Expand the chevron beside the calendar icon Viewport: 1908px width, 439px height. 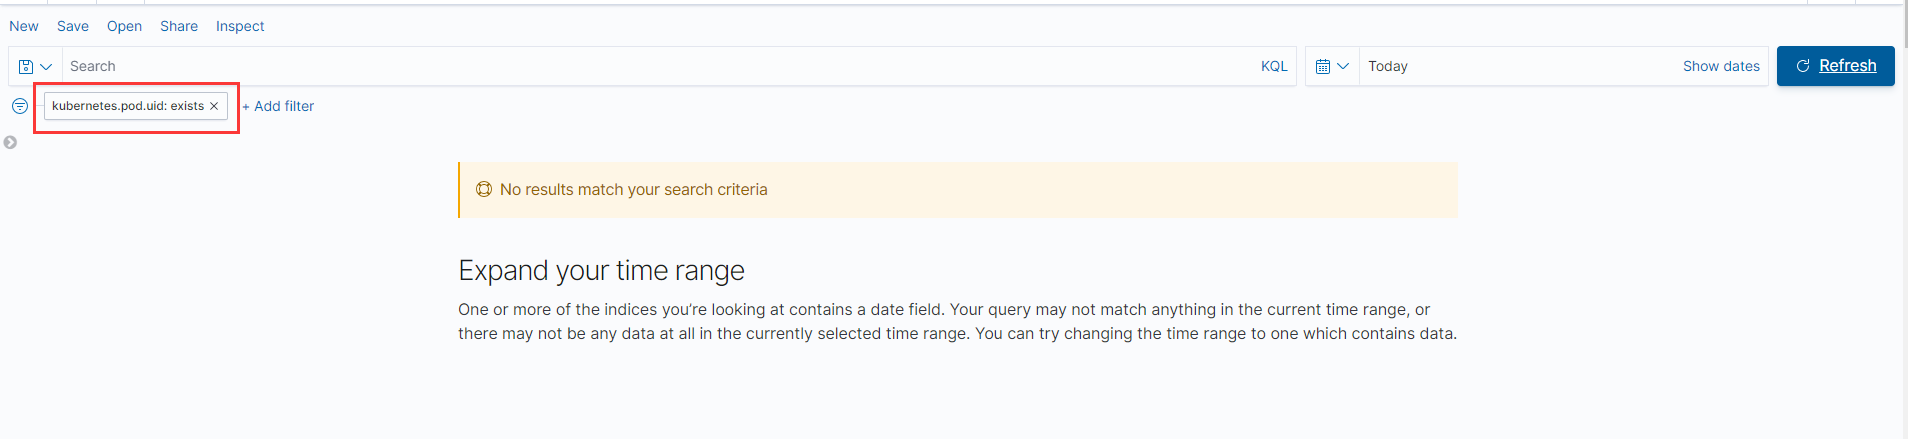click(1343, 67)
